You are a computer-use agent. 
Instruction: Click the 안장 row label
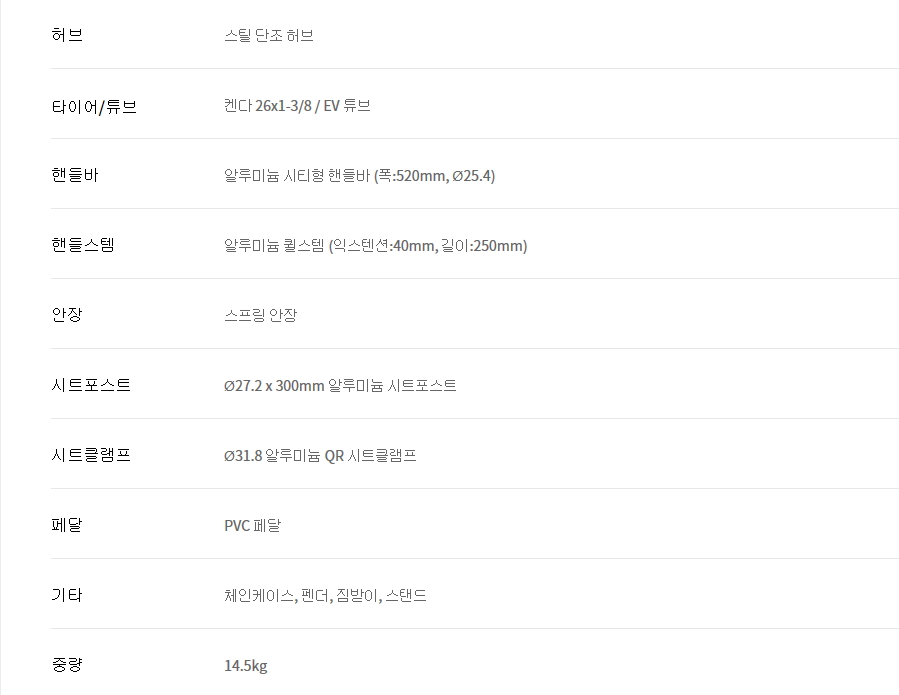(67, 316)
